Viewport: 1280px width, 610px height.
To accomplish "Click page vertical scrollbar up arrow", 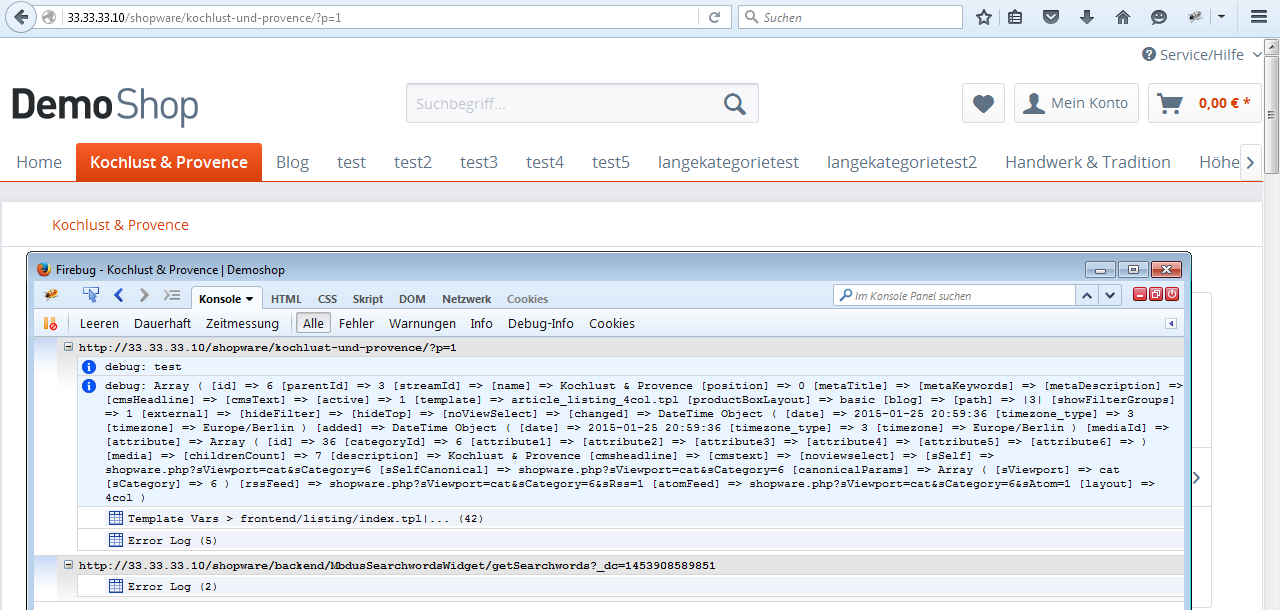I will (1272, 47).
